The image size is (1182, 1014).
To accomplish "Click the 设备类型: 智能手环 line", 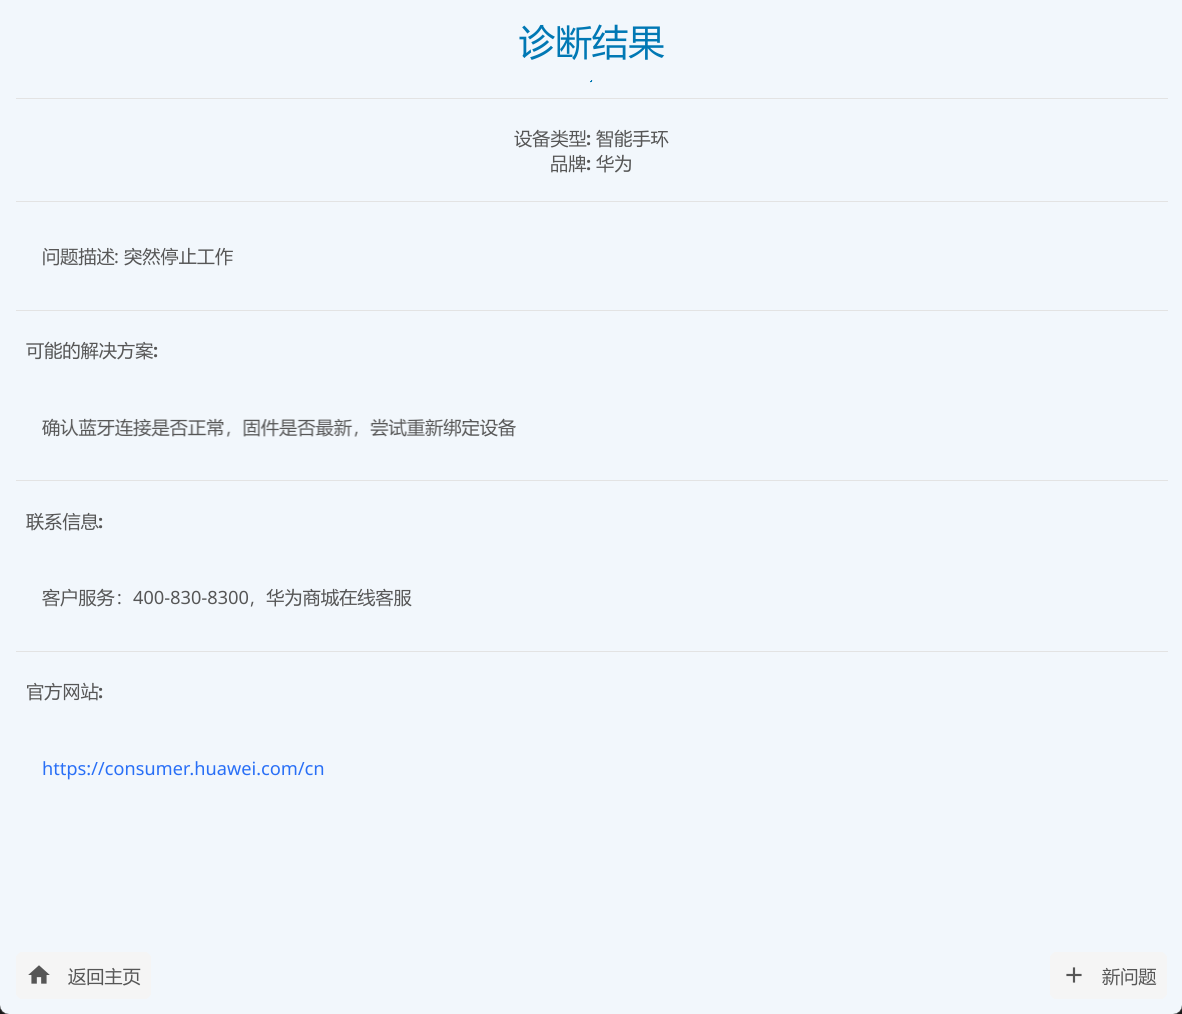I will click(591, 139).
